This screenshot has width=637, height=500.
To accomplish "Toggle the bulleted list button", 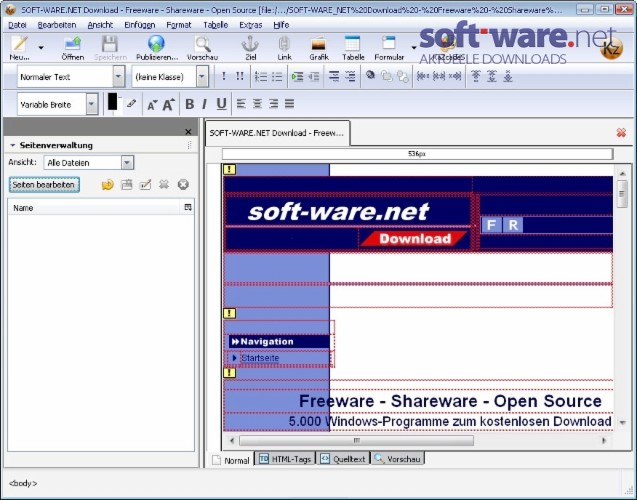I will click(277, 76).
